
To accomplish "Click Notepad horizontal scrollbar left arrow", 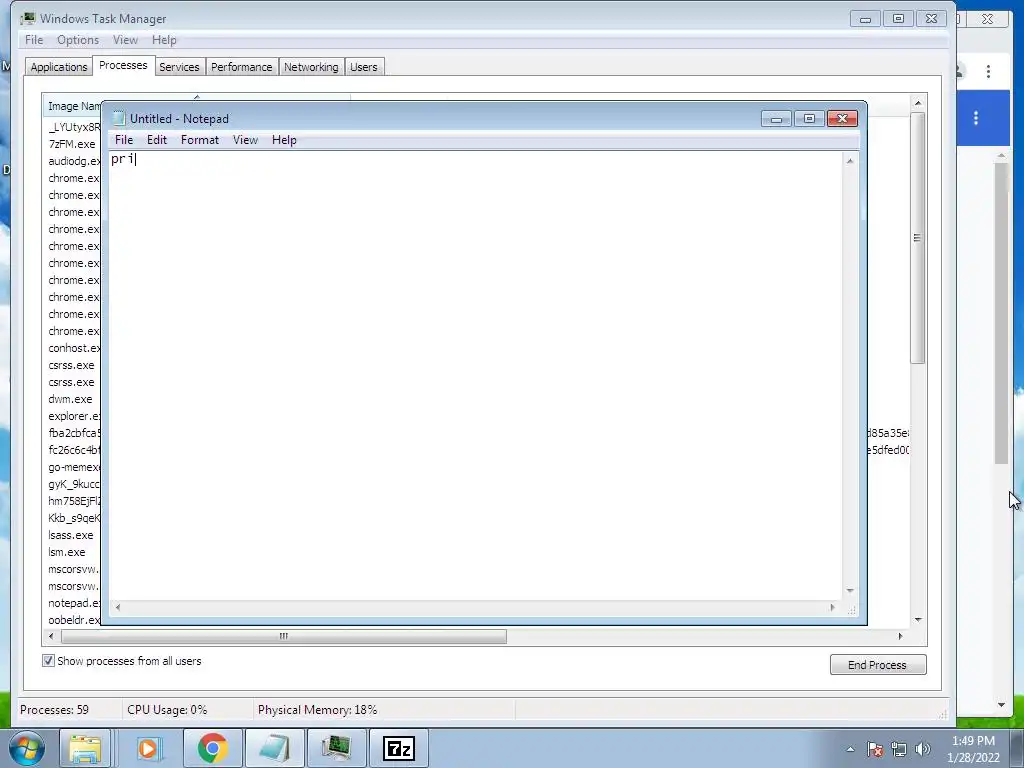I will tap(118, 607).
